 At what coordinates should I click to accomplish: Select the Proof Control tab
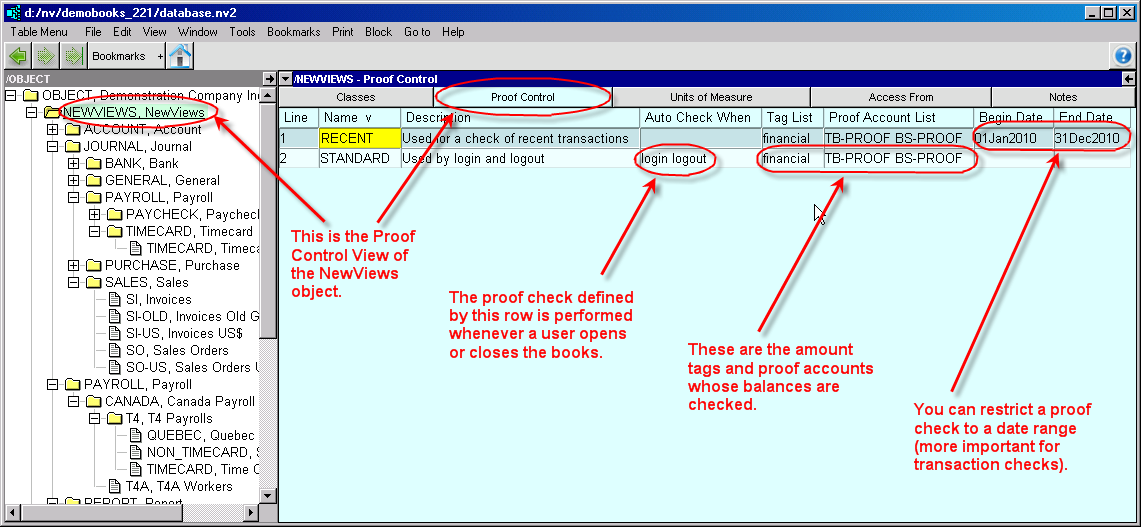522,97
